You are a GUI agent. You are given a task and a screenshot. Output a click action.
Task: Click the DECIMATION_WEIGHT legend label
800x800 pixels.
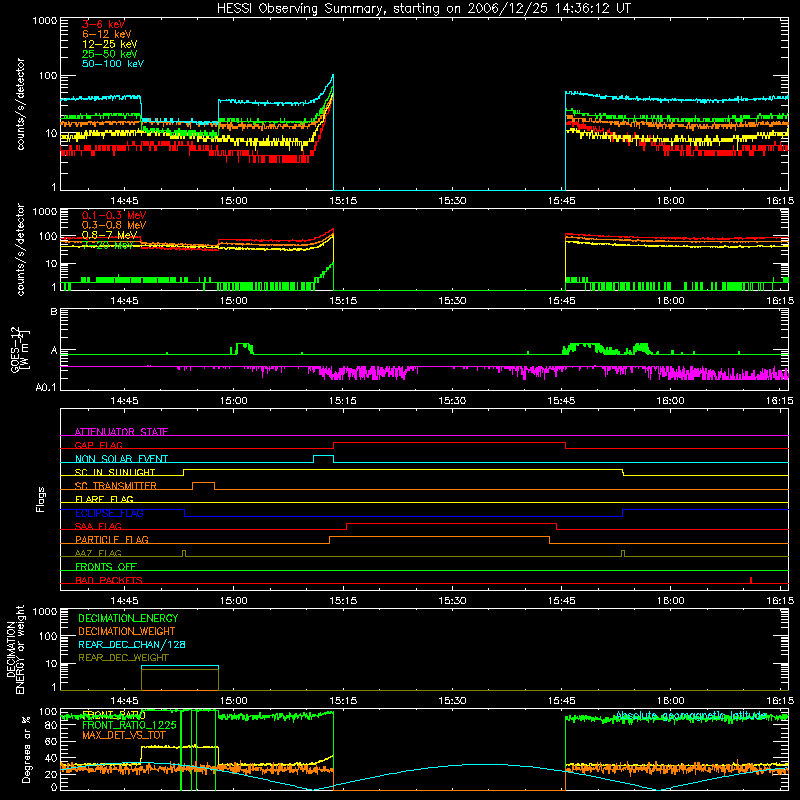pyautogui.click(x=127, y=632)
